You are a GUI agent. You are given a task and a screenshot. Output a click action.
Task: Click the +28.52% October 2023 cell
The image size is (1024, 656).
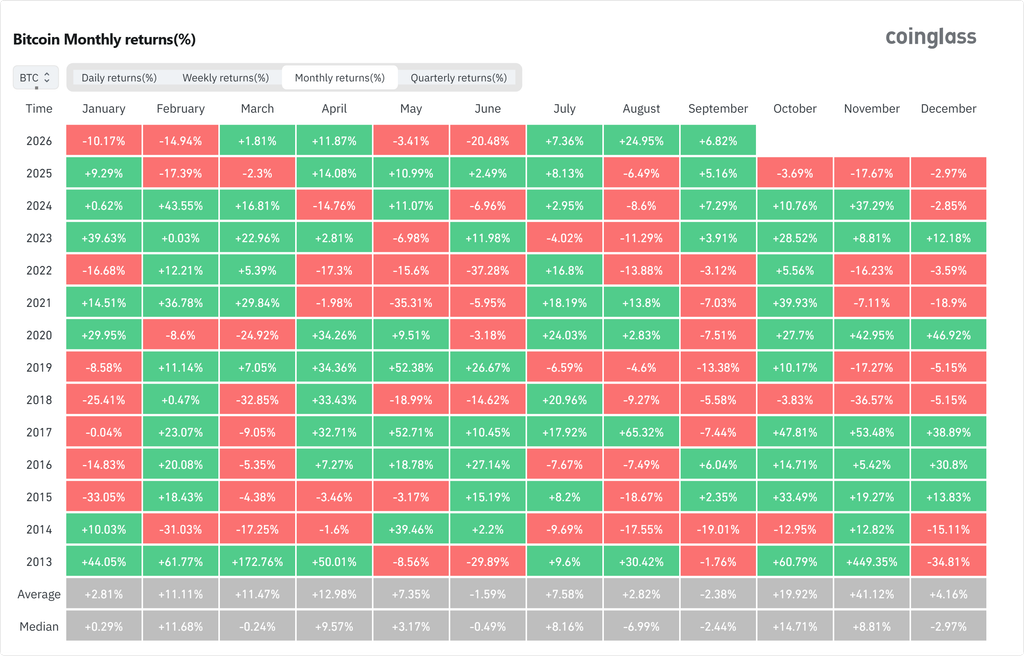point(795,238)
